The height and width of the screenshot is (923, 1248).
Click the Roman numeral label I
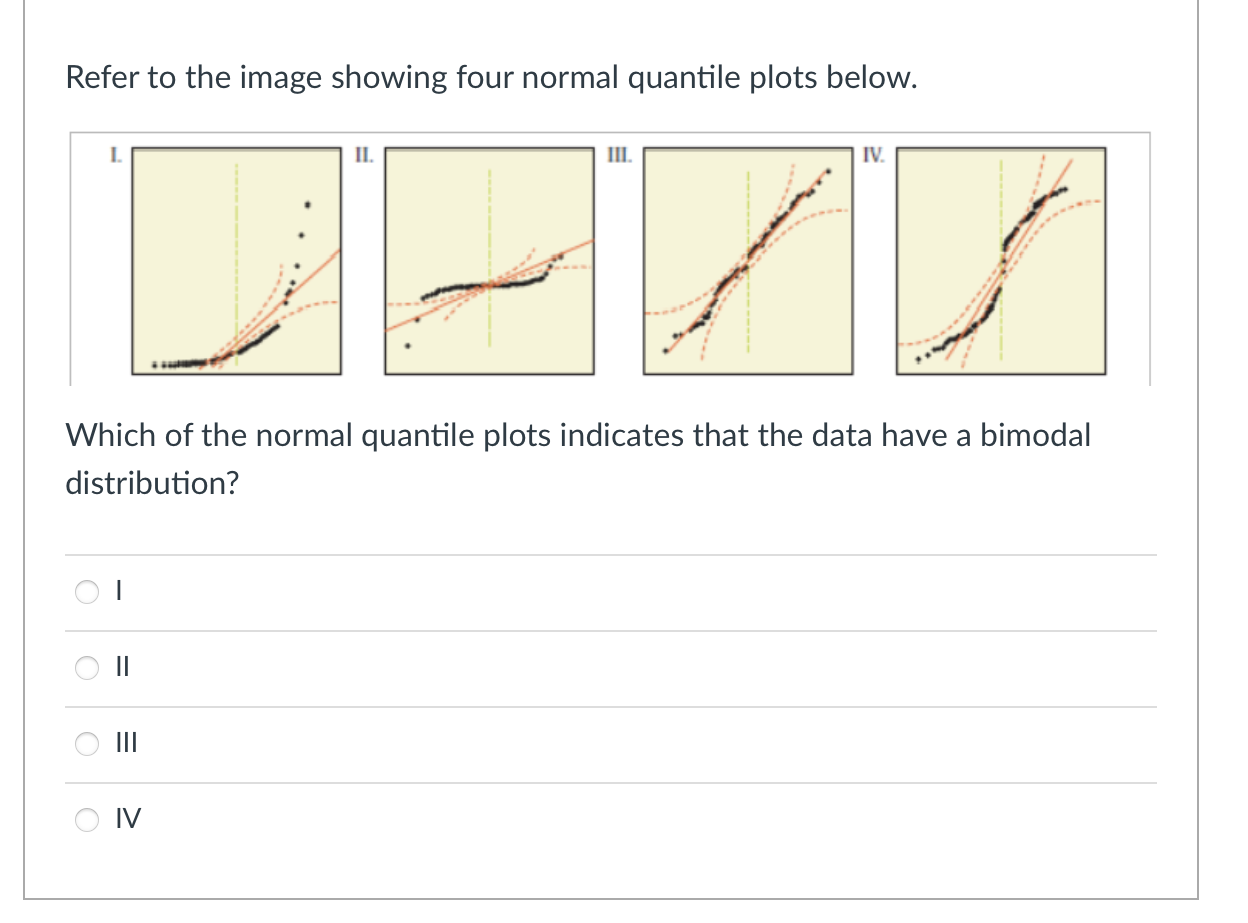(112, 154)
